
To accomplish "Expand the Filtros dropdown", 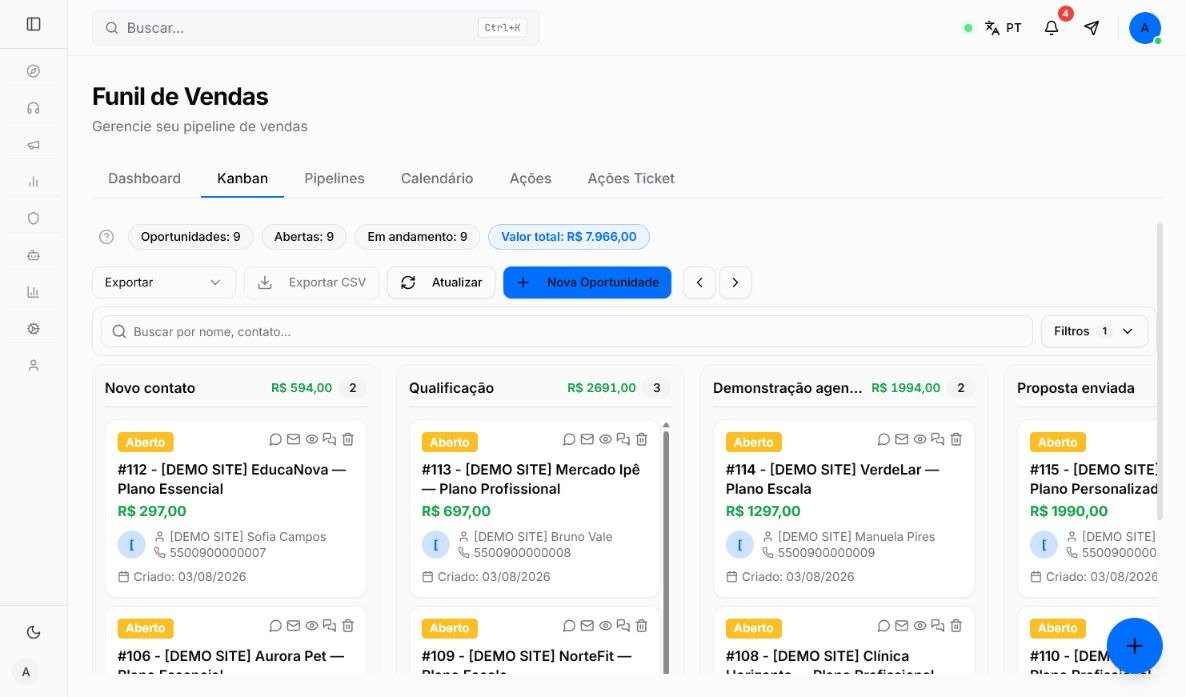I will tap(1094, 331).
